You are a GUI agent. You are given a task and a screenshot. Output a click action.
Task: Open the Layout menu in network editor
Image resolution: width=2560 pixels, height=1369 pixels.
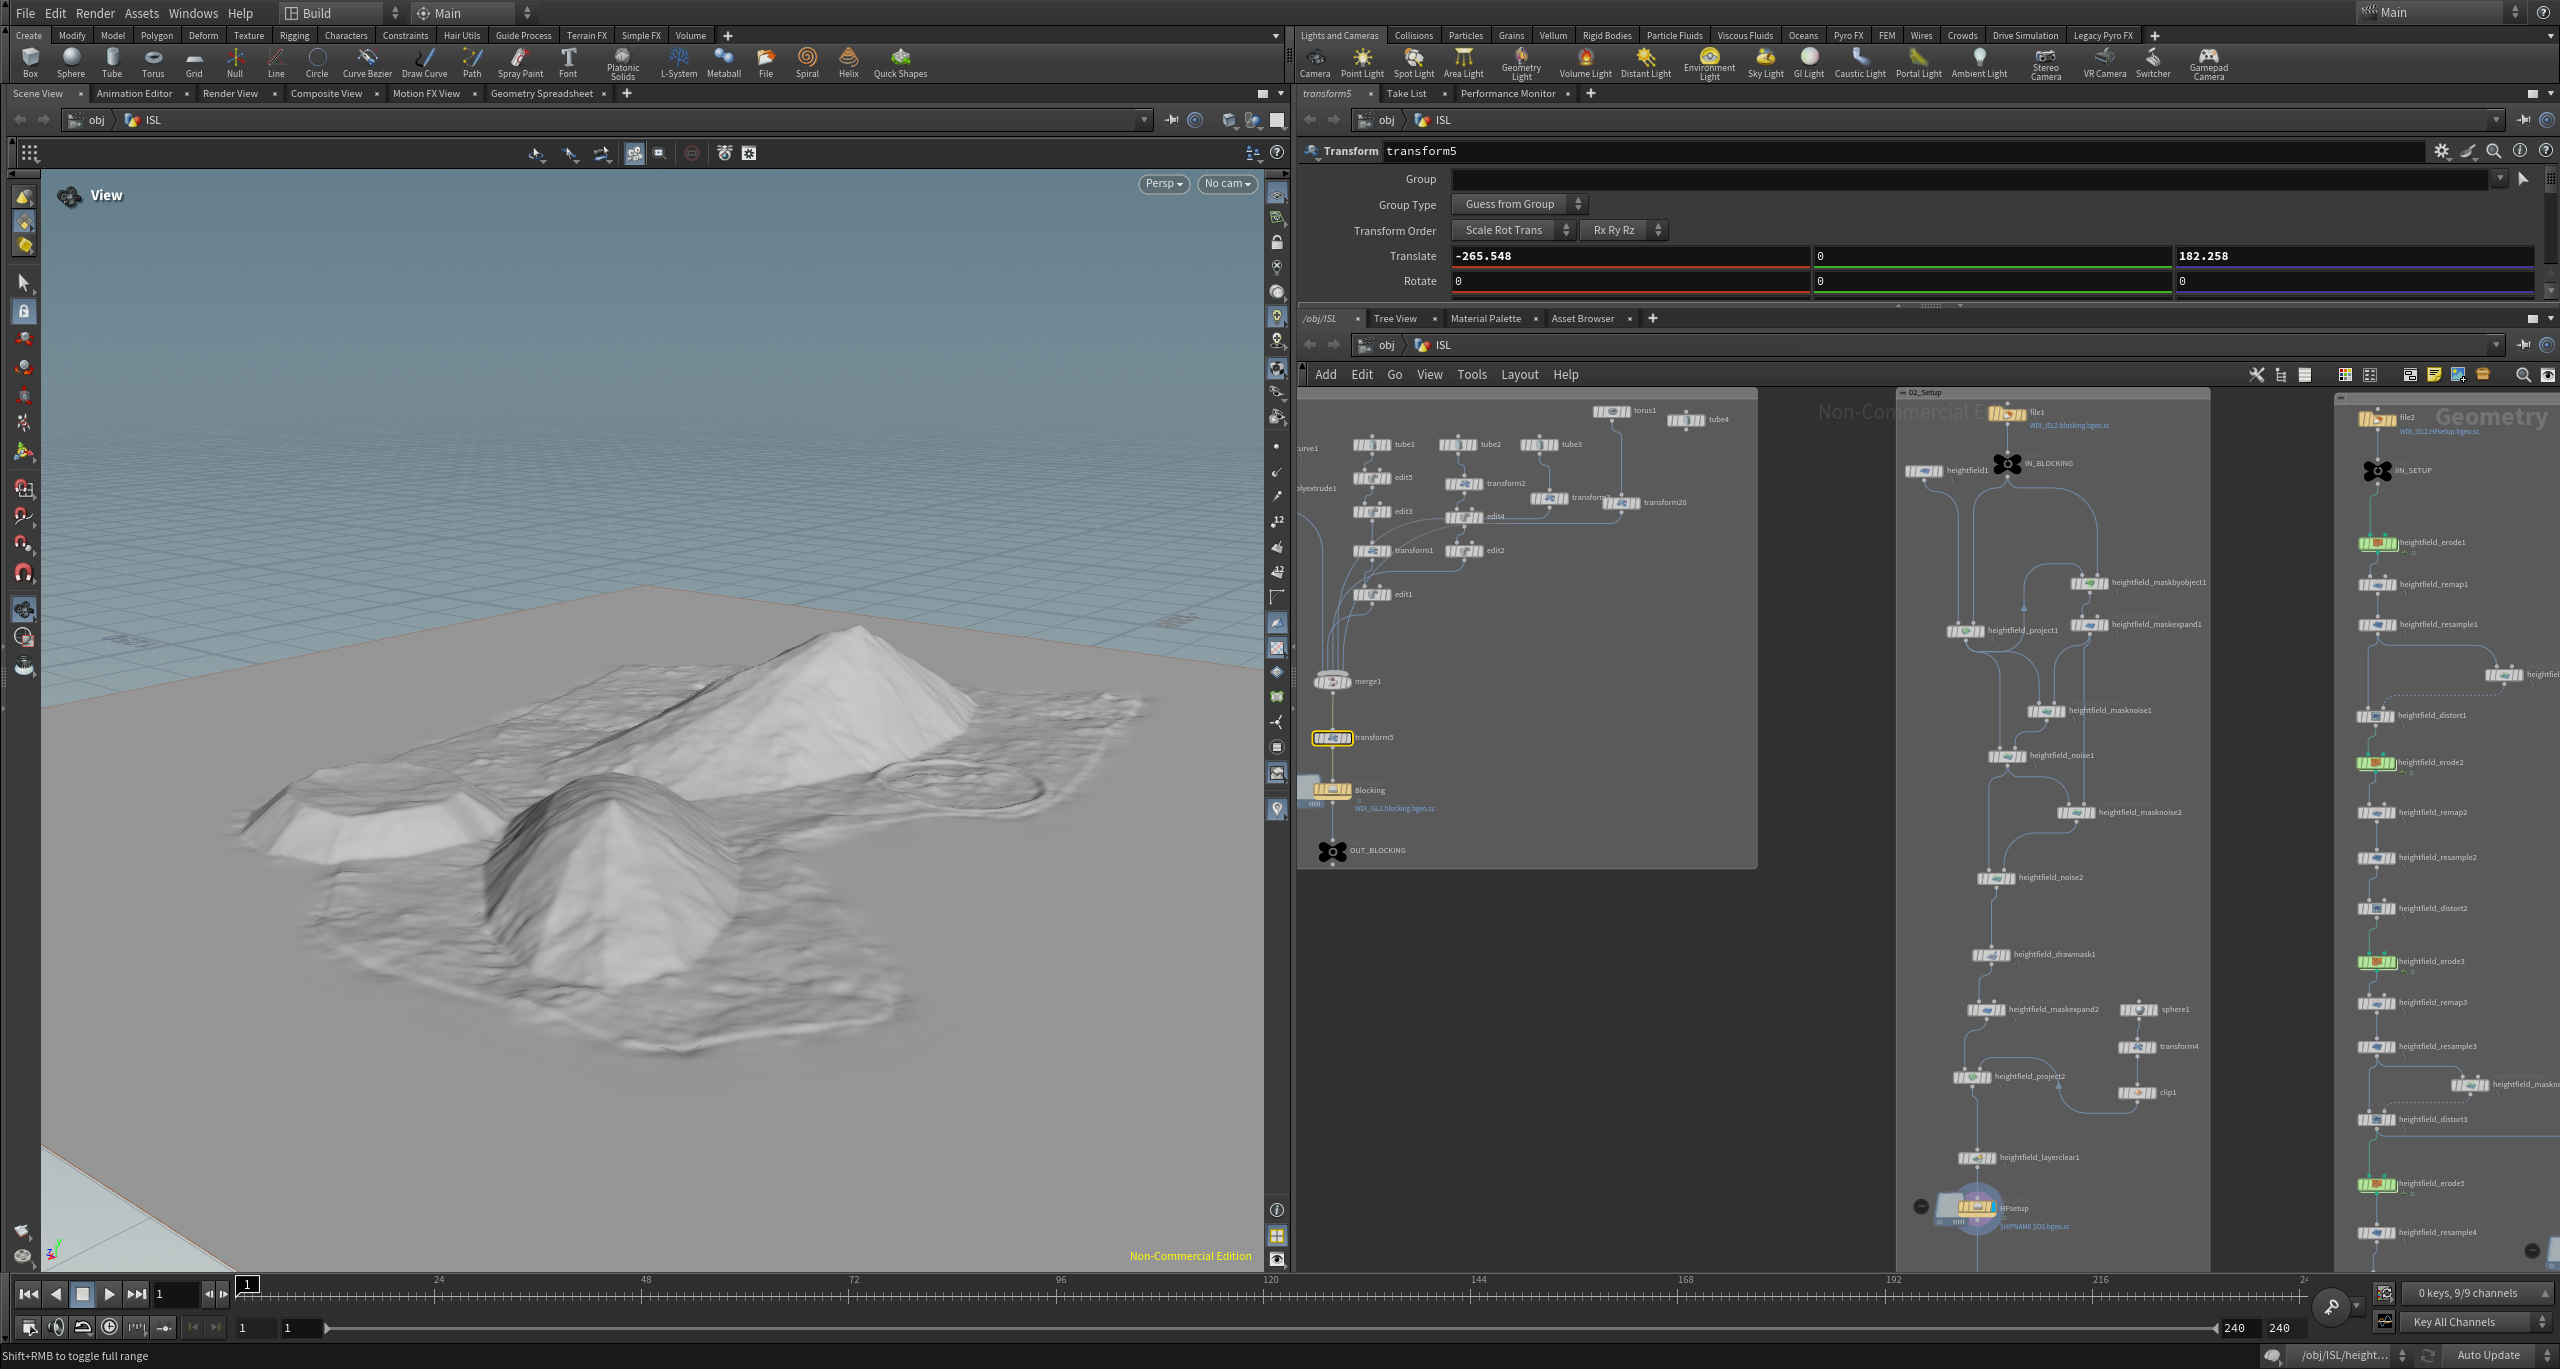point(1519,375)
